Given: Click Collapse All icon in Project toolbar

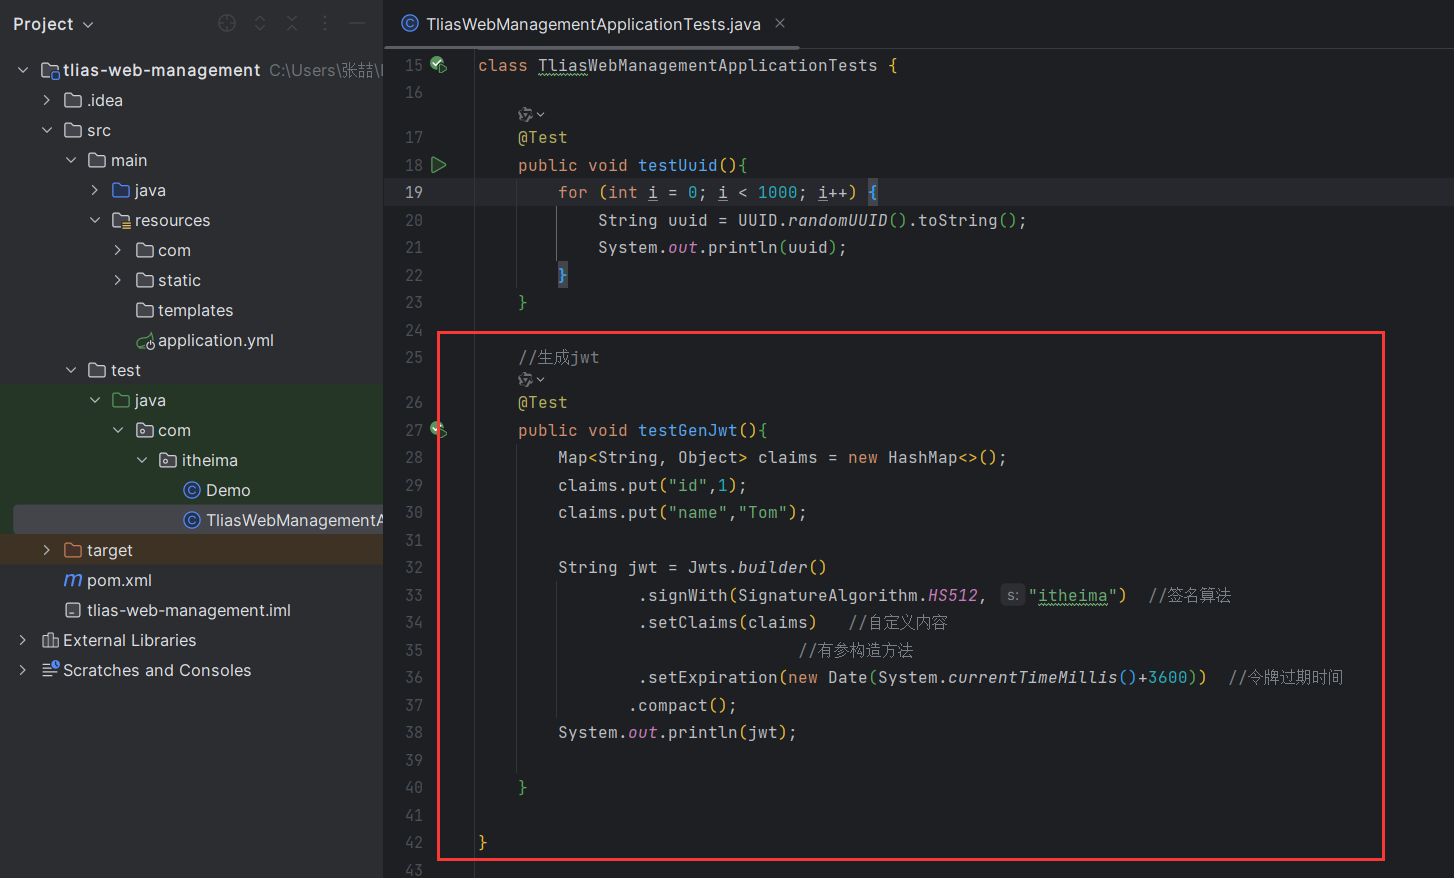Looking at the screenshot, I should coord(292,22).
